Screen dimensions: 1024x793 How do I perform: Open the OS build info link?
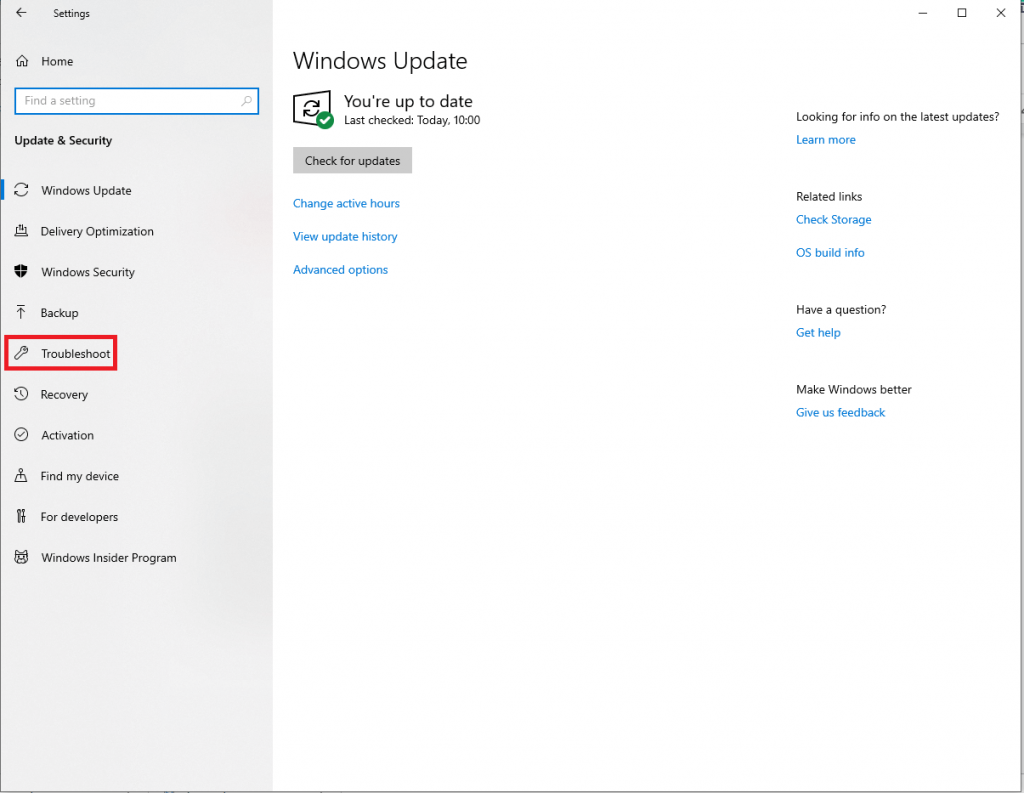click(x=830, y=253)
